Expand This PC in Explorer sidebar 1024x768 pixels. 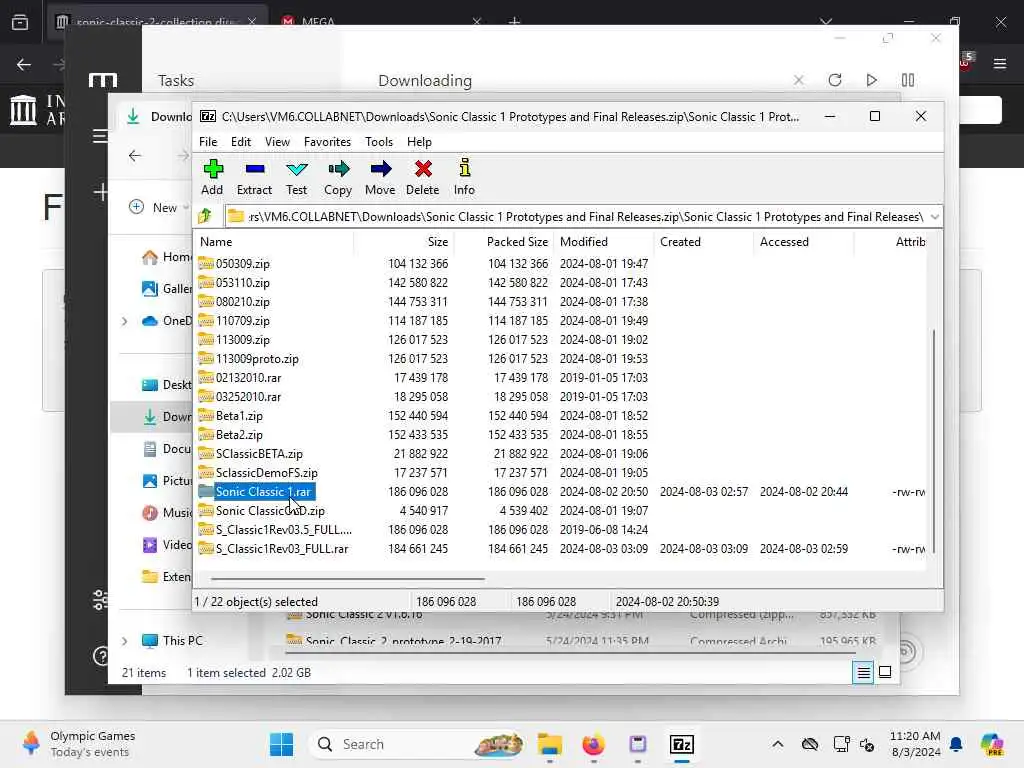(x=125, y=641)
